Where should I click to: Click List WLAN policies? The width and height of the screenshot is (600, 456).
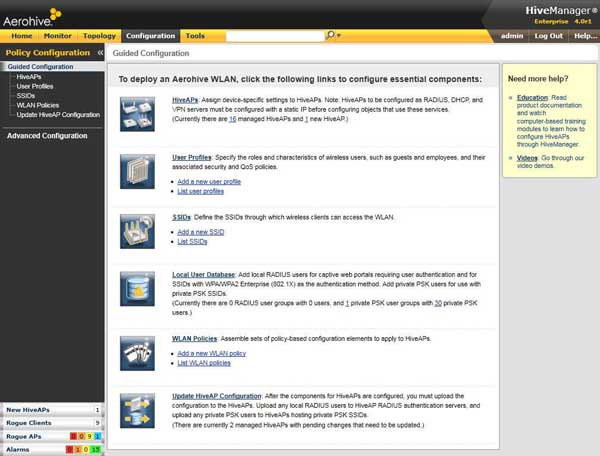click(204, 363)
